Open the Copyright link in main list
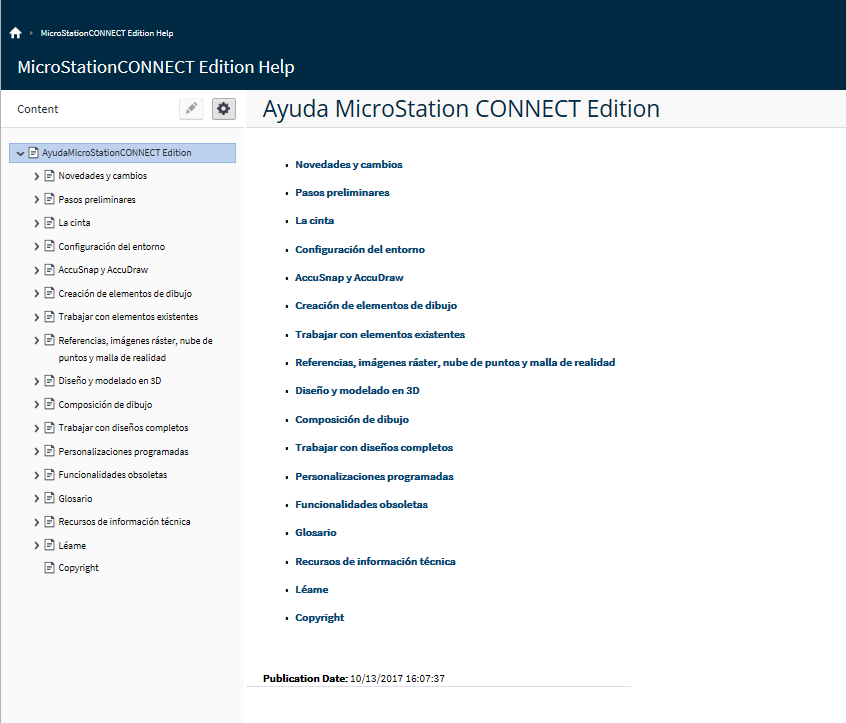This screenshot has height=723, width=846. click(x=319, y=618)
